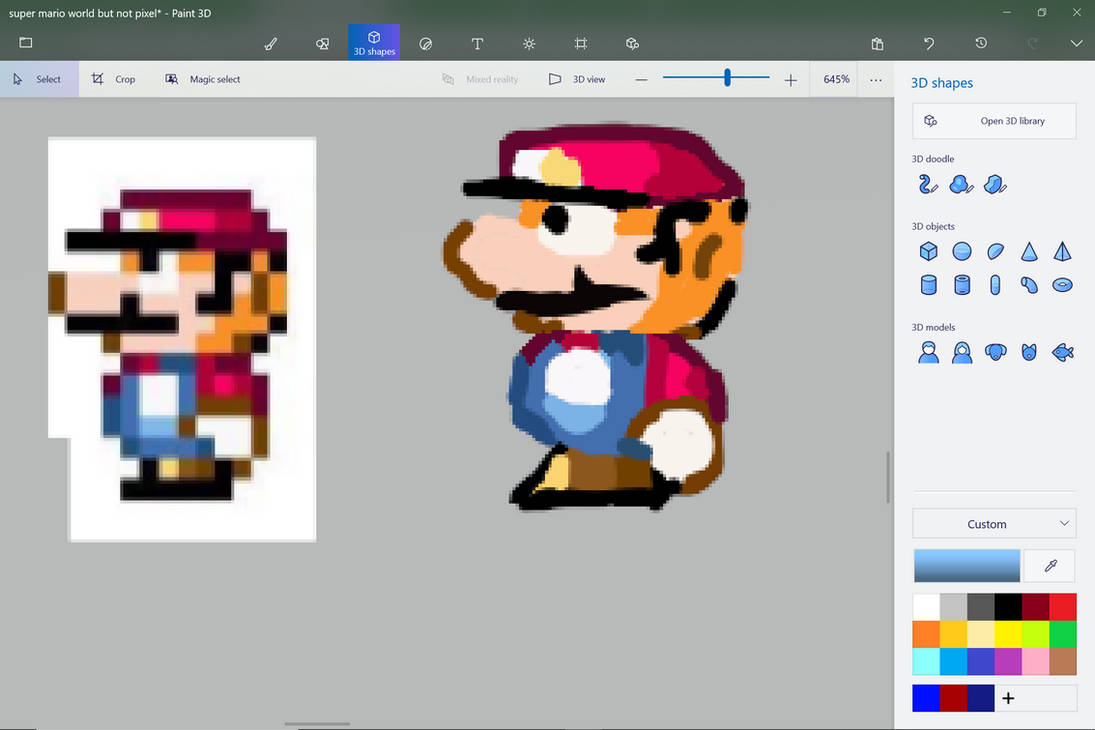Open the Effects panel
The height and width of the screenshot is (730, 1095).
pyautogui.click(x=529, y=43)
